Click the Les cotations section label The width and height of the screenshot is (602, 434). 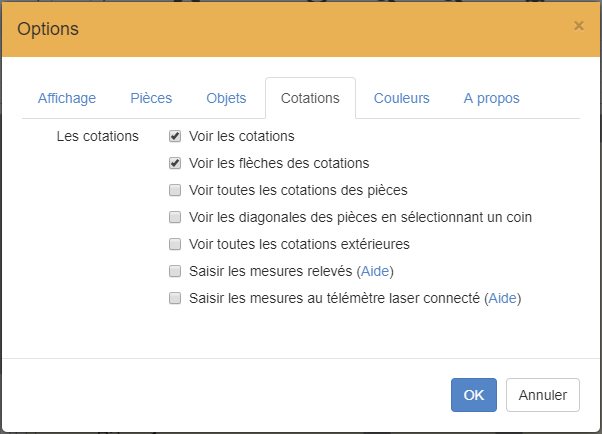98,136
